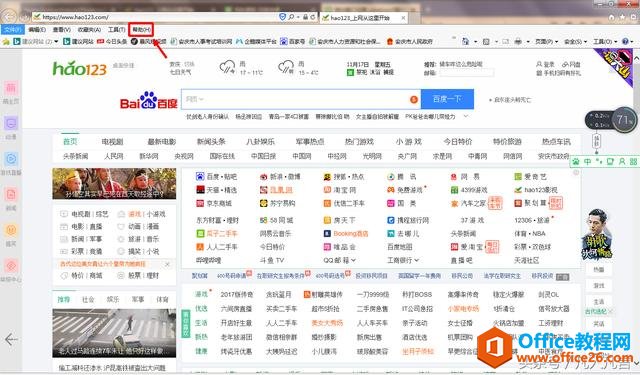
Task: Open the 百家号 favorites bar link
Action: (293, 42)
